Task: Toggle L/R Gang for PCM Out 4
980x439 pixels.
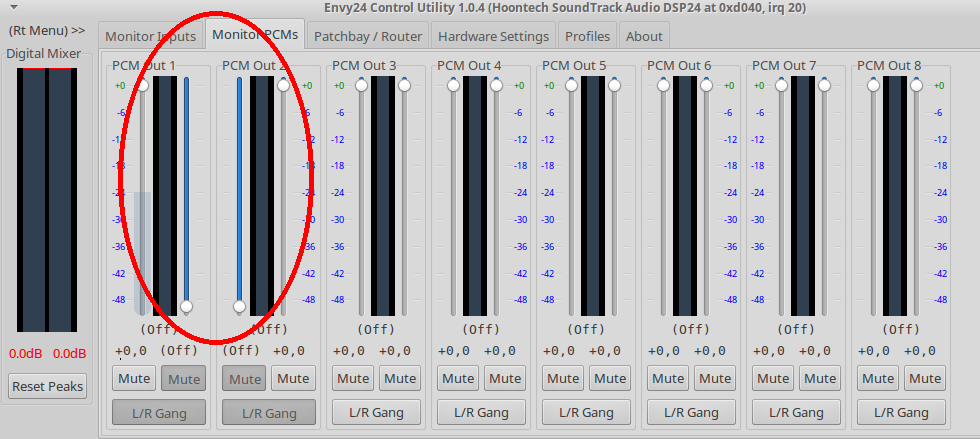Action: coord(481,413)
